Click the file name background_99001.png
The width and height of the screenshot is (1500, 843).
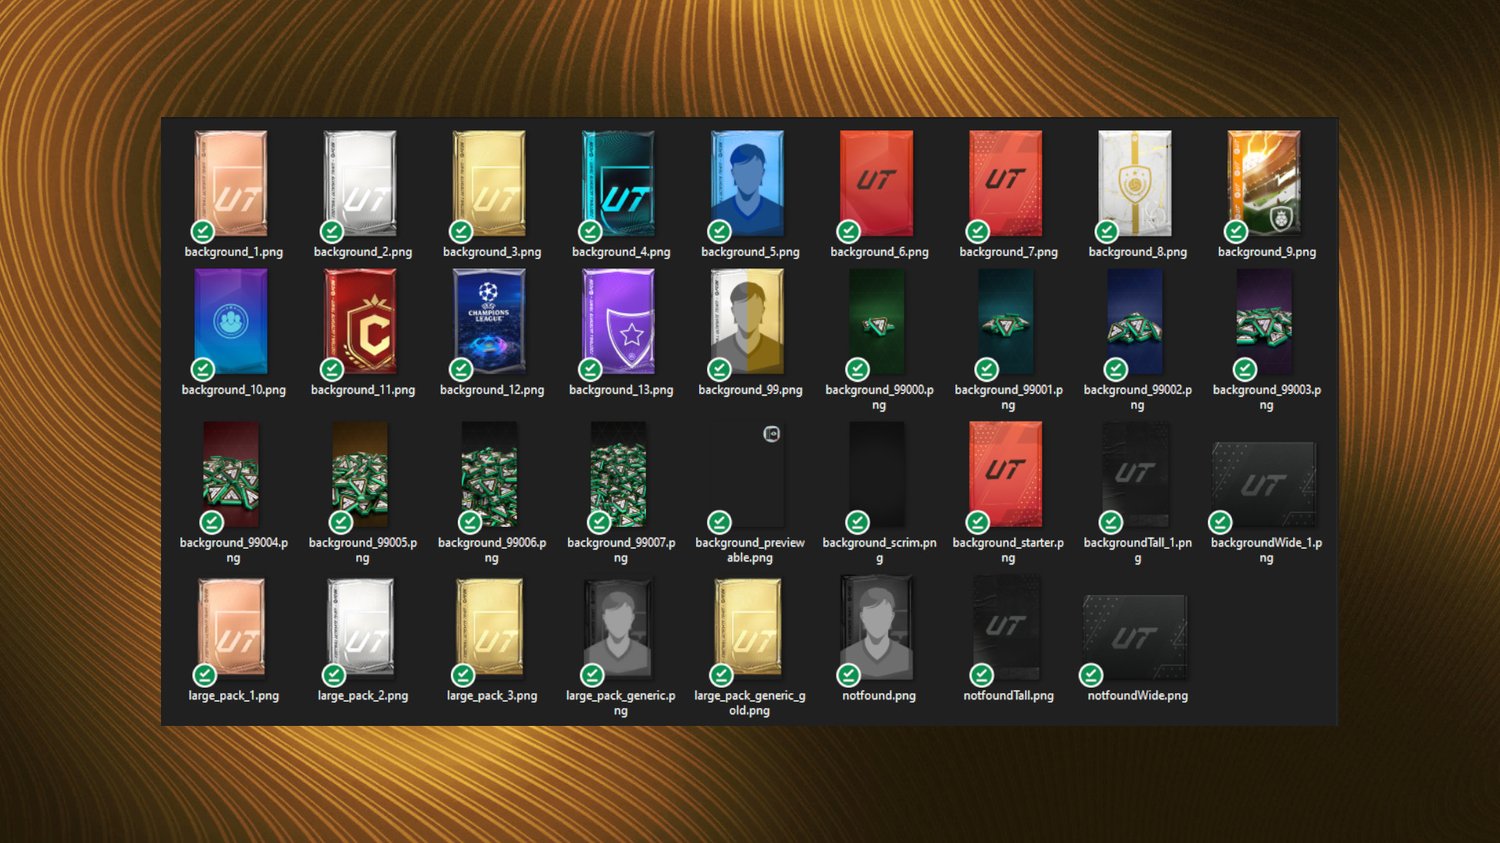1008,397
